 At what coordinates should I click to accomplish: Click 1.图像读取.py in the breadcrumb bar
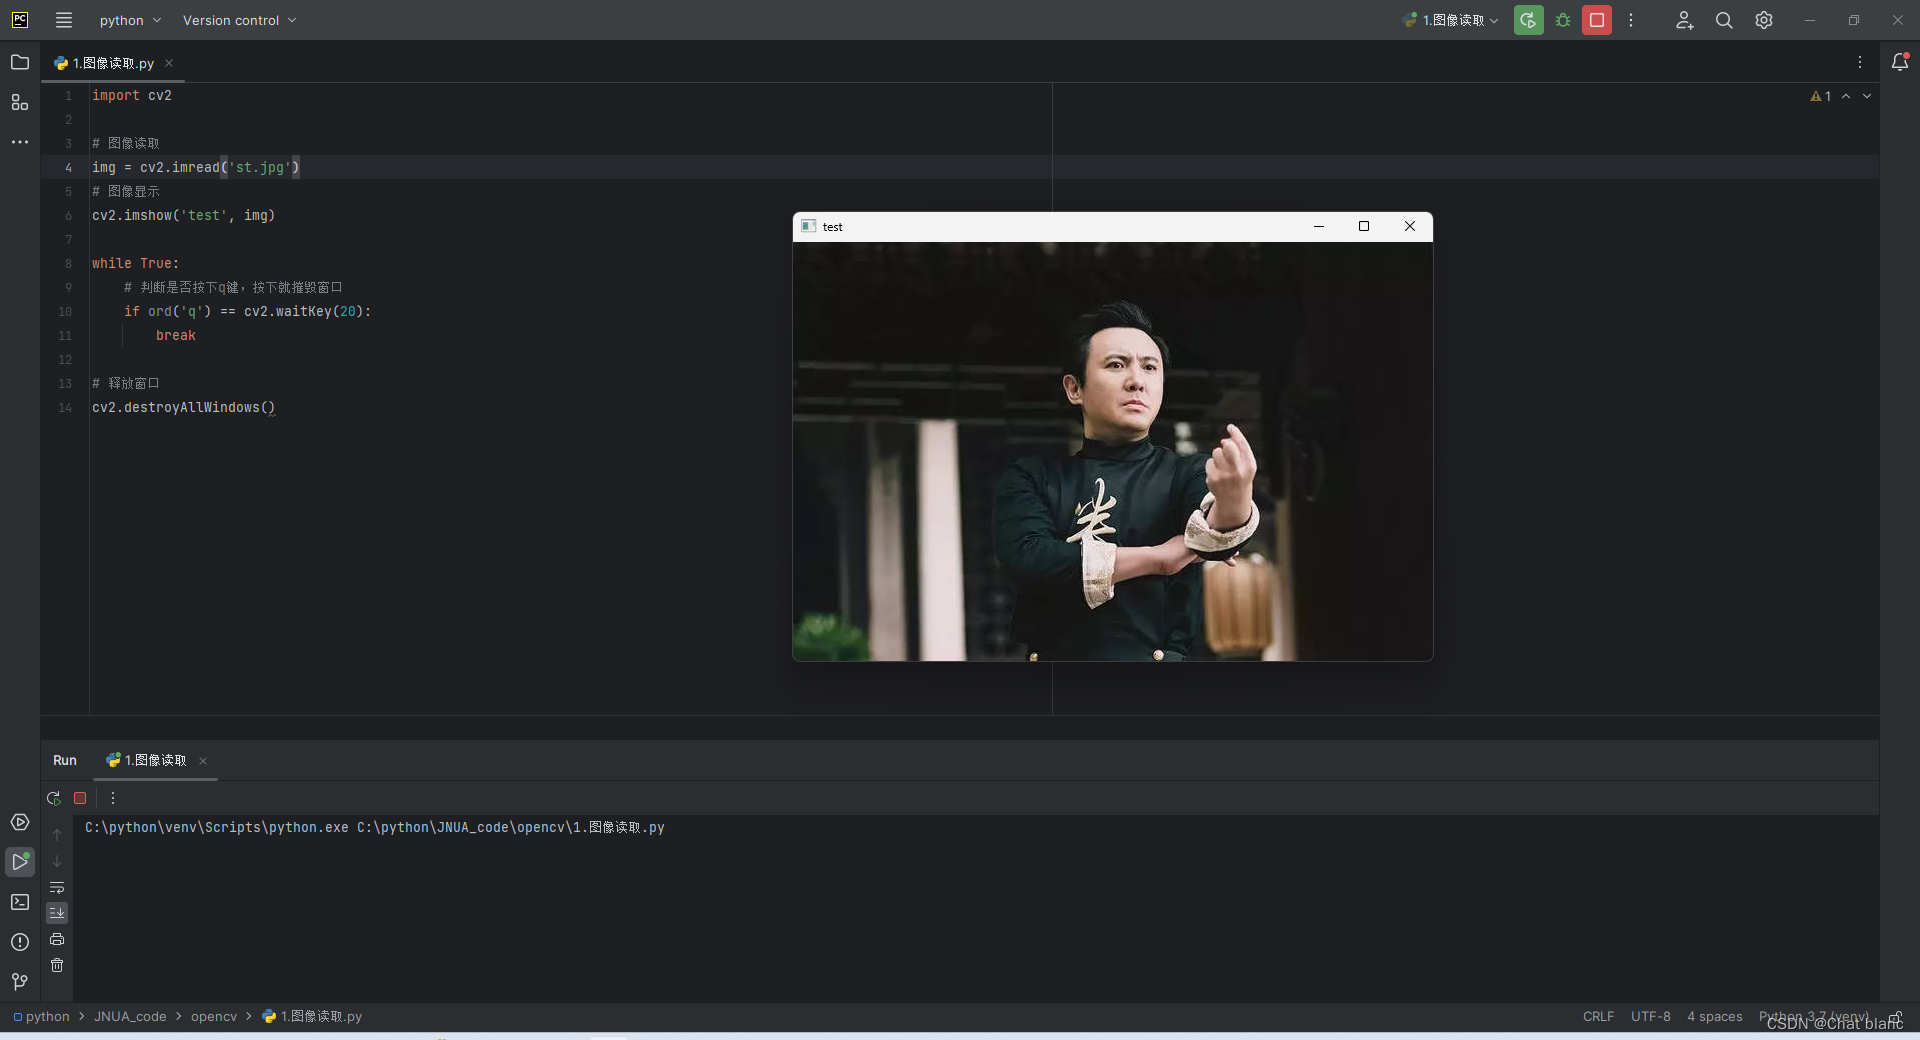click(x=312, y=1016)
